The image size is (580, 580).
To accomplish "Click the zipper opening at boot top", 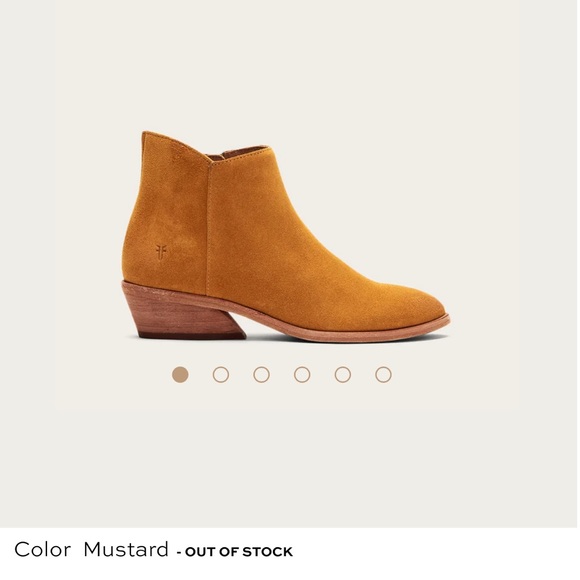I will point(239,153).
